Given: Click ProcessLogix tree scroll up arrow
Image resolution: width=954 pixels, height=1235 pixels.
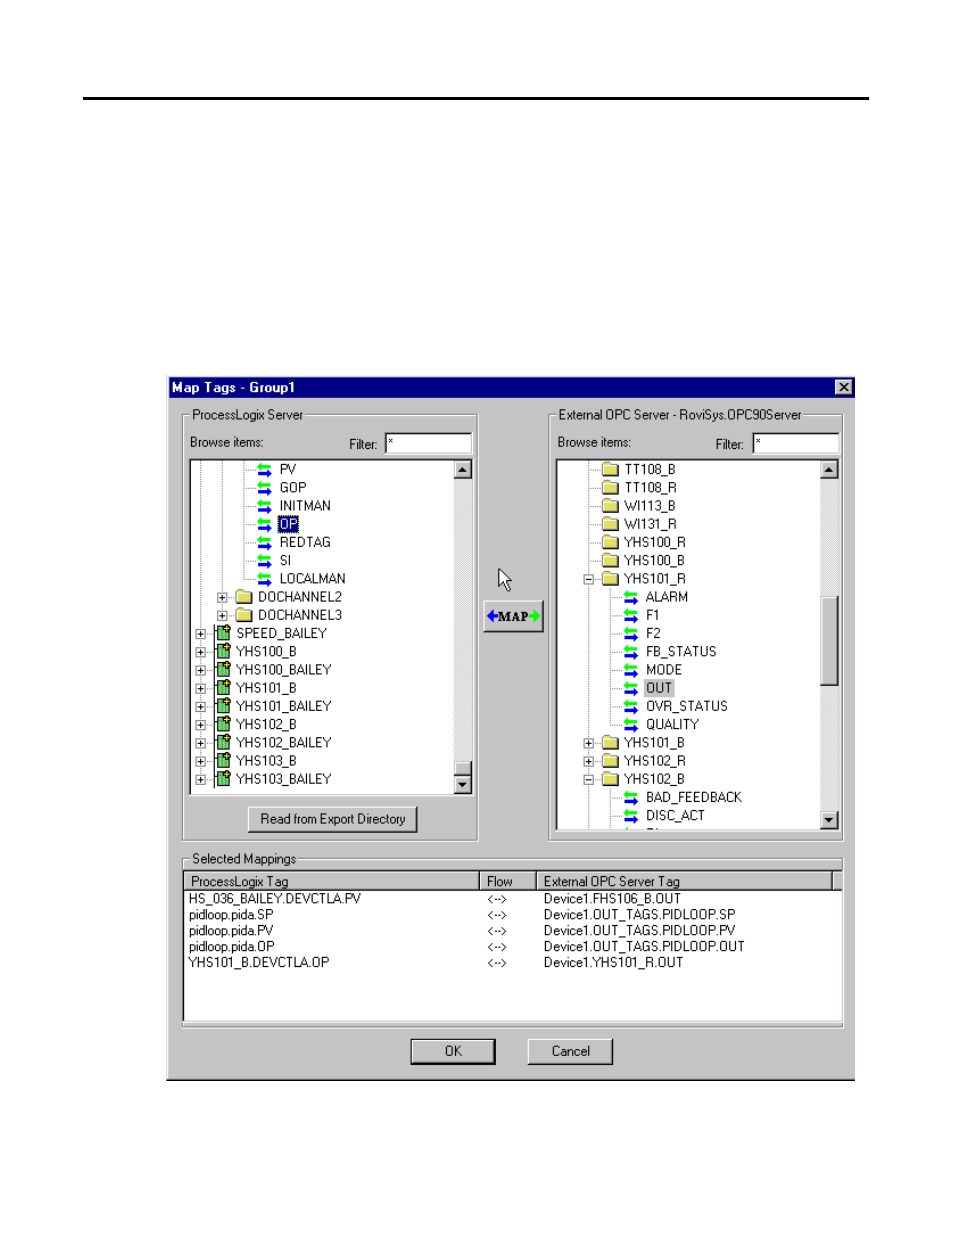Looking at the screenshot, I should point(463,470).
